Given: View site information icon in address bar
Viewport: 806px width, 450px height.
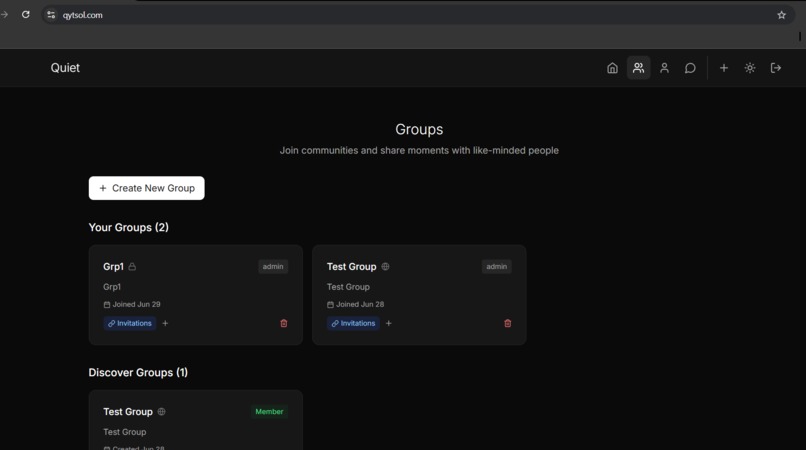Looking at the screenshot, I should [x=51, y=15].
